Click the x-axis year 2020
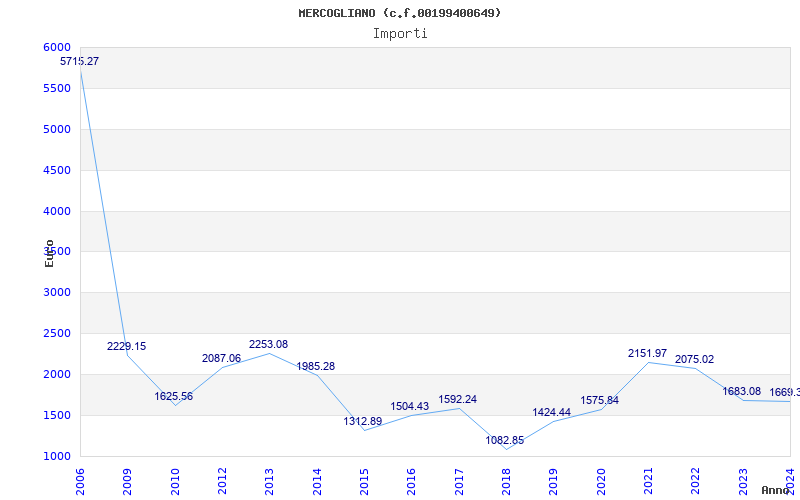The width and height of the screenshot is (800, 500). (x=601, y=482)
